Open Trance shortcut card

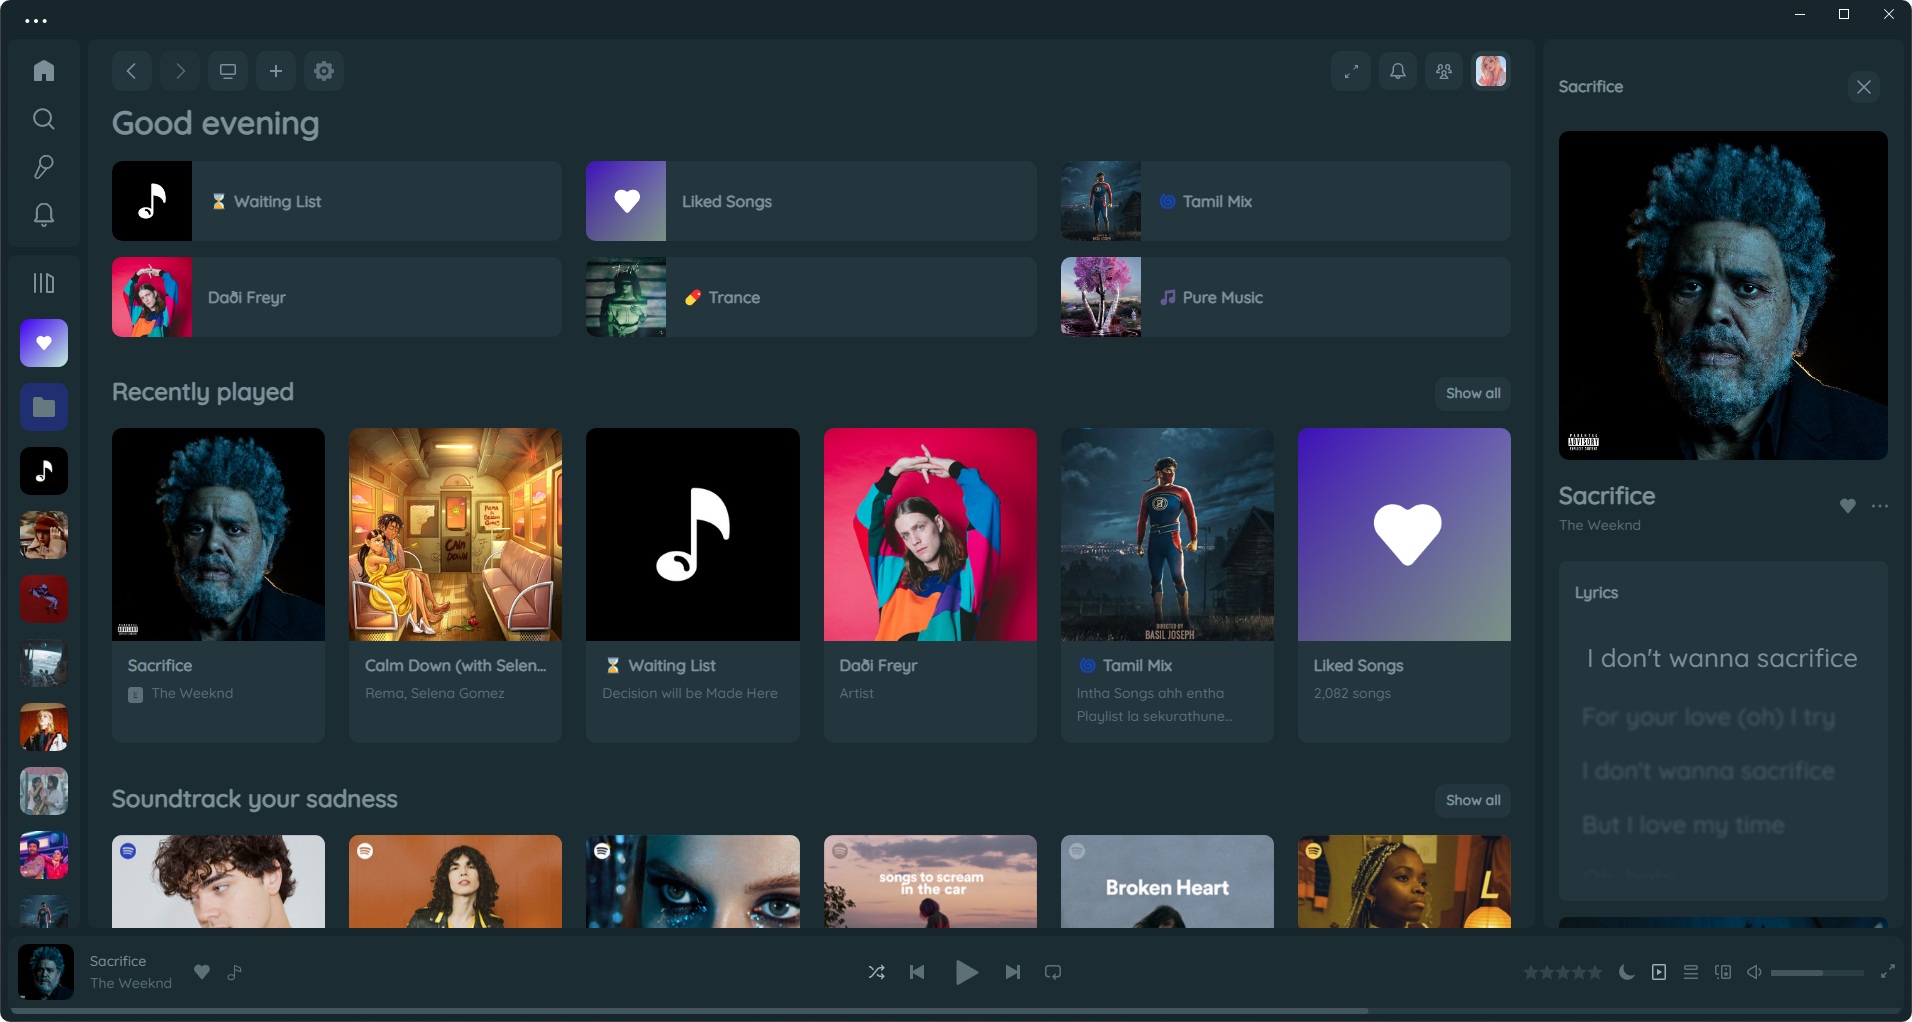tap(811, 297)
